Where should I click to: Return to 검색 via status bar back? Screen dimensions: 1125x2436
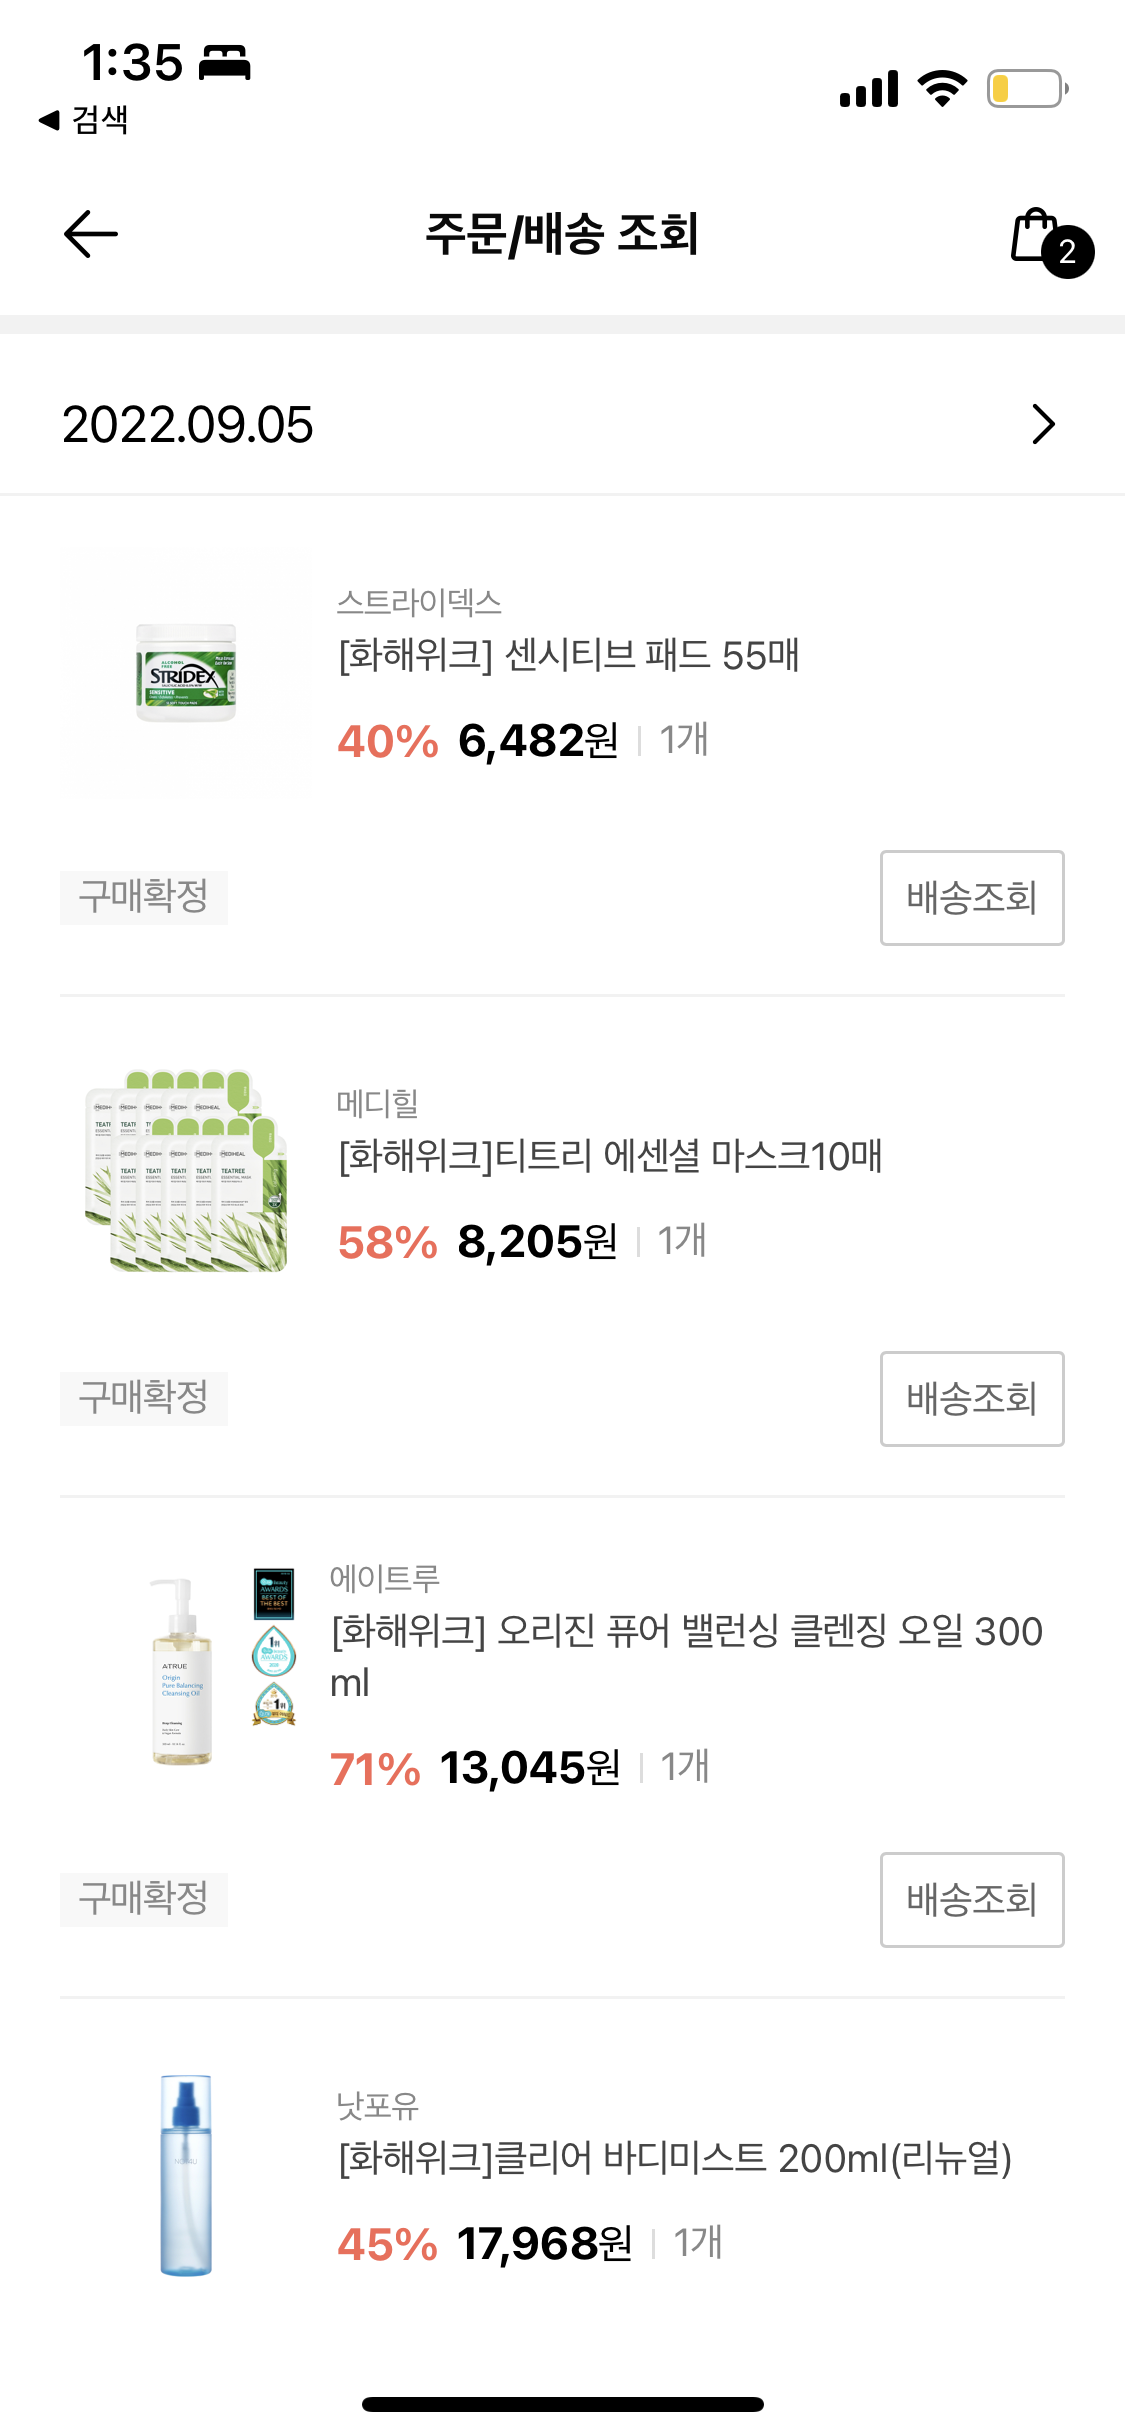click(84, 120)
